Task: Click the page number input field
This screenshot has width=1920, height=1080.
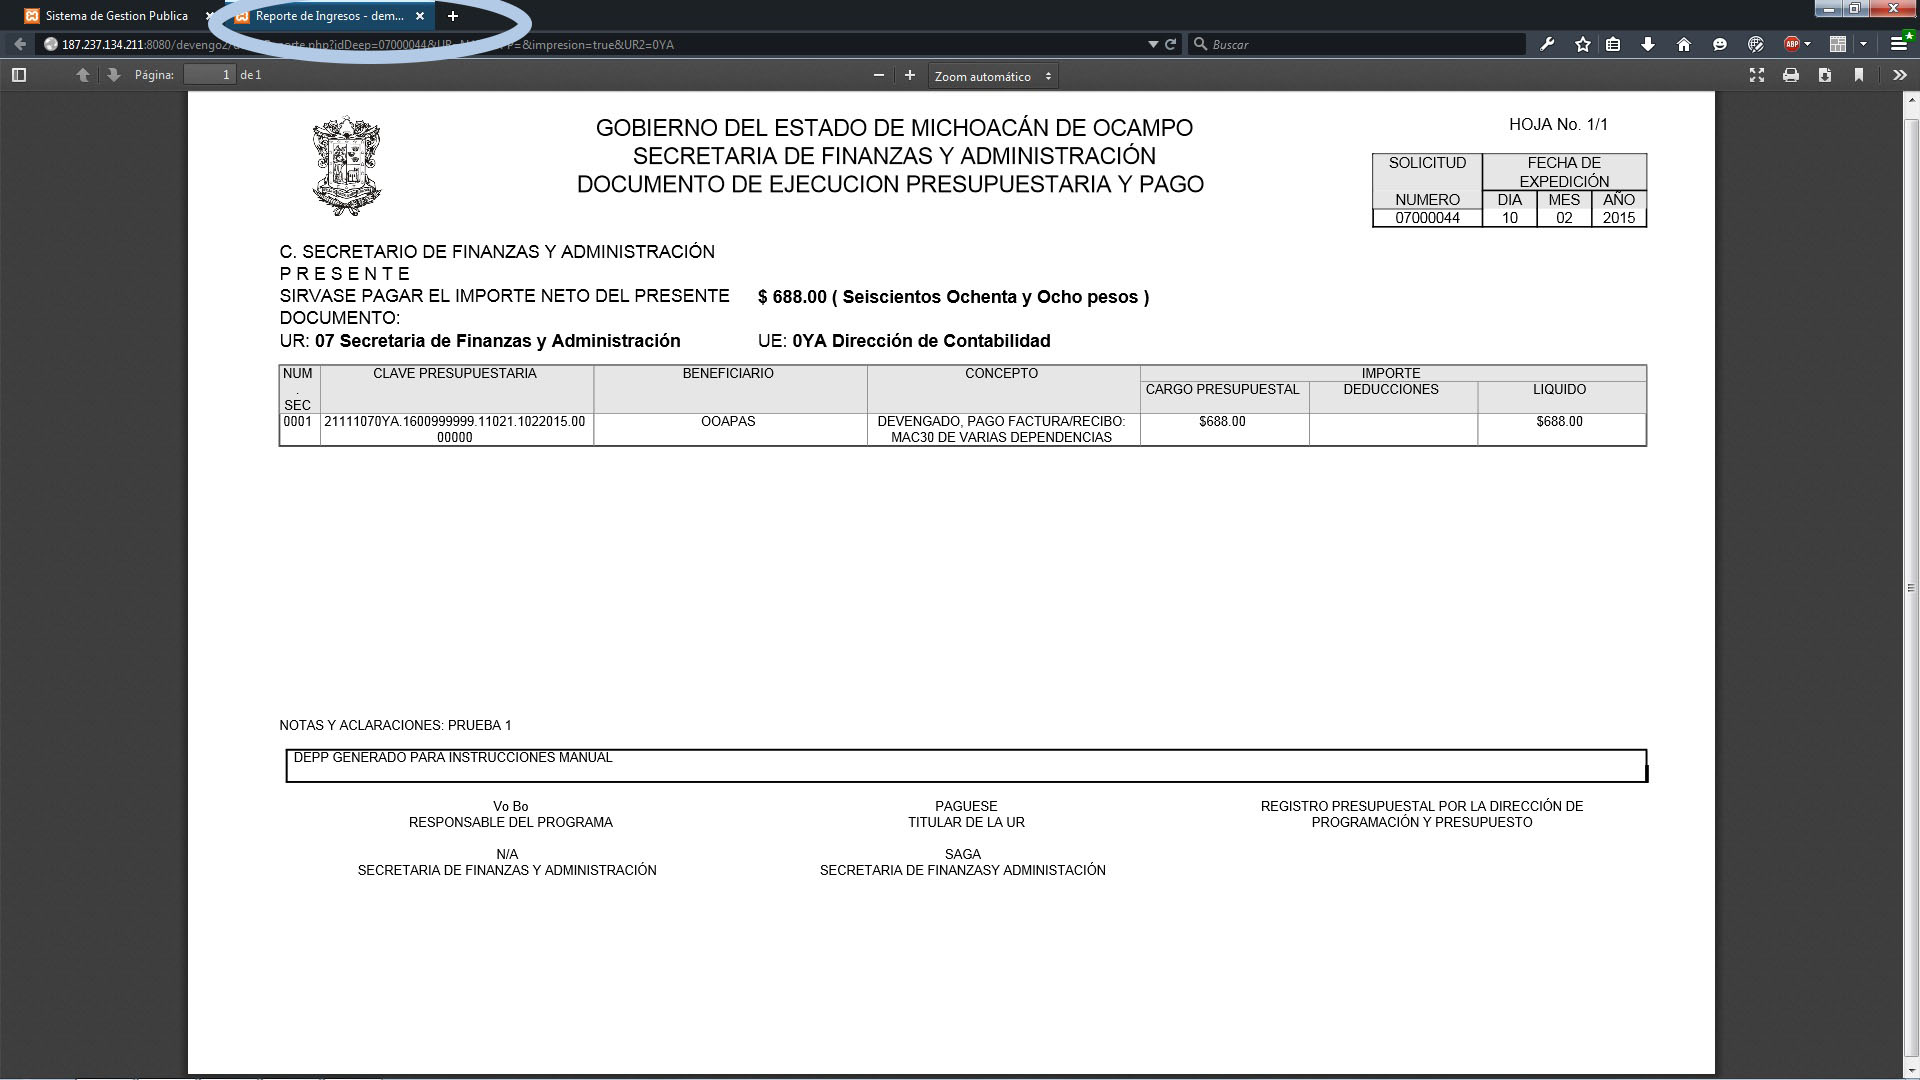Action: 210,75
